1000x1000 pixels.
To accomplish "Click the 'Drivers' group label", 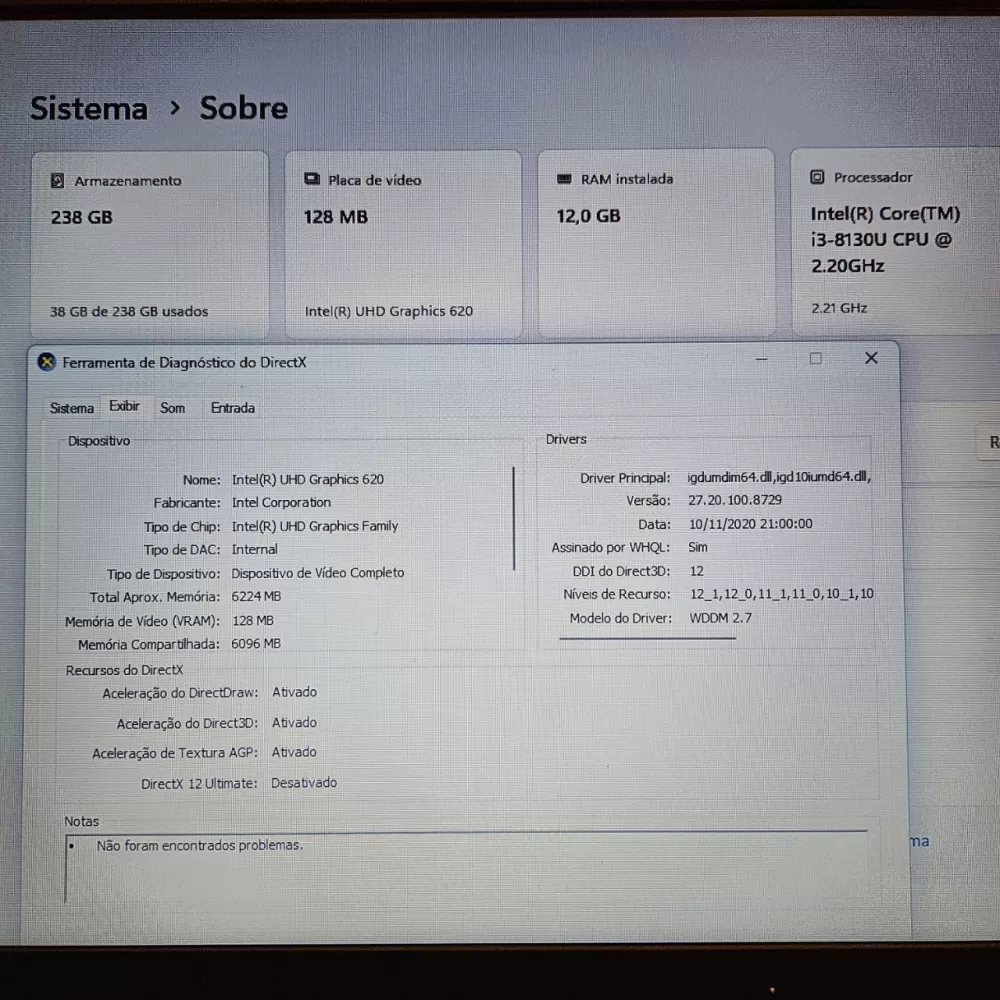I will point(566,439).
